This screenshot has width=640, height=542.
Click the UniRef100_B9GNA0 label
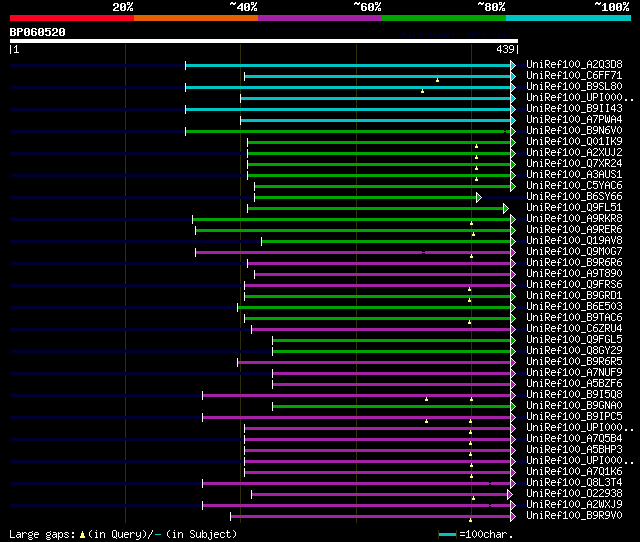tap(574, 406)
